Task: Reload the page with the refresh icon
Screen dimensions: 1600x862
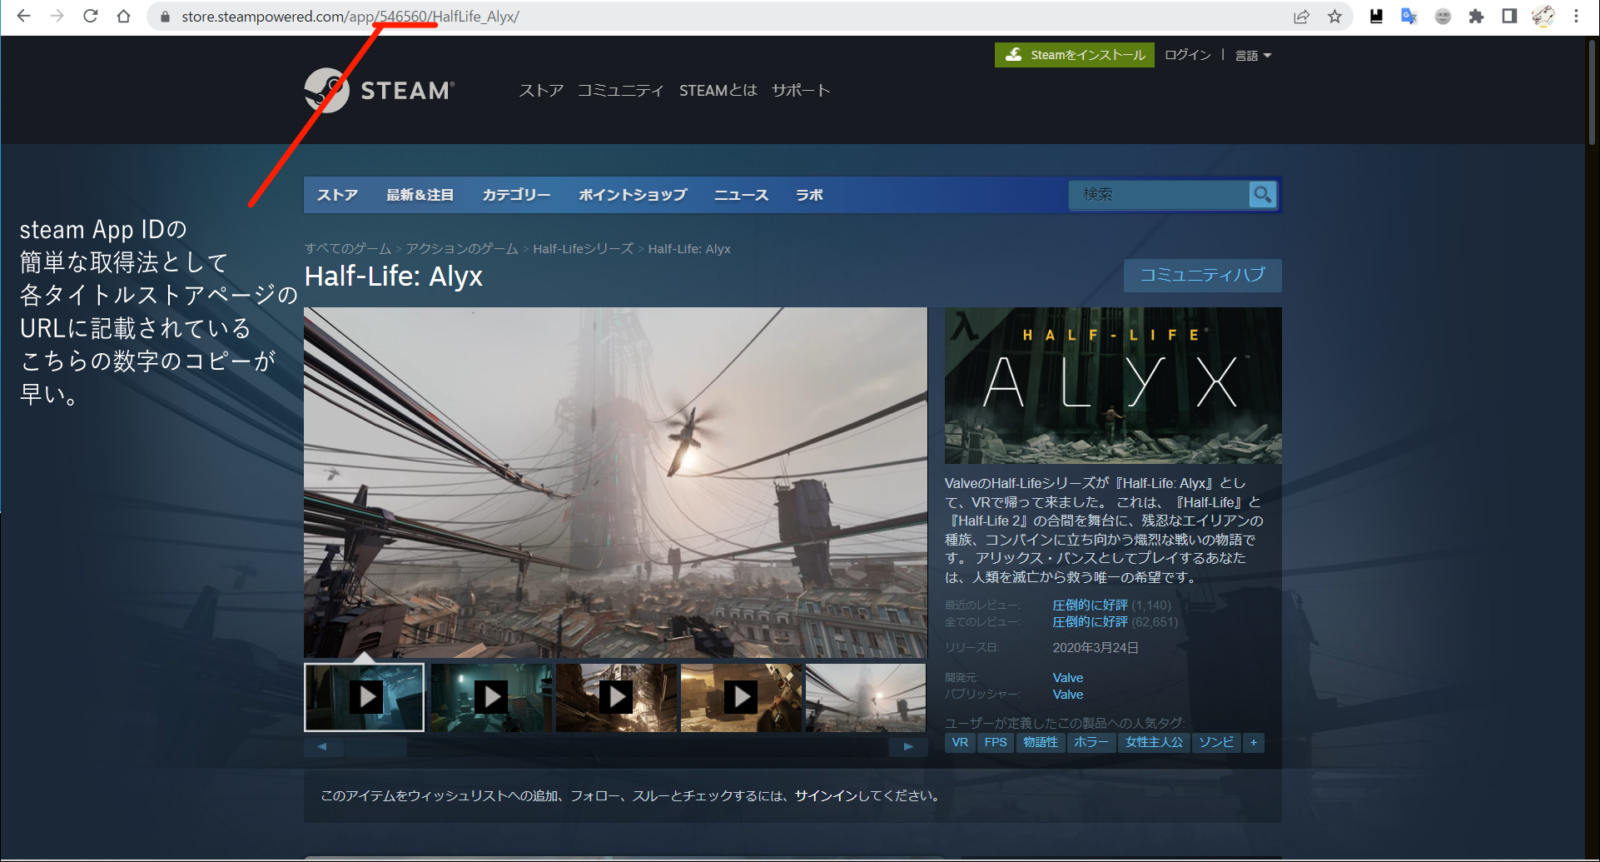Action: (x=90, y=16)
